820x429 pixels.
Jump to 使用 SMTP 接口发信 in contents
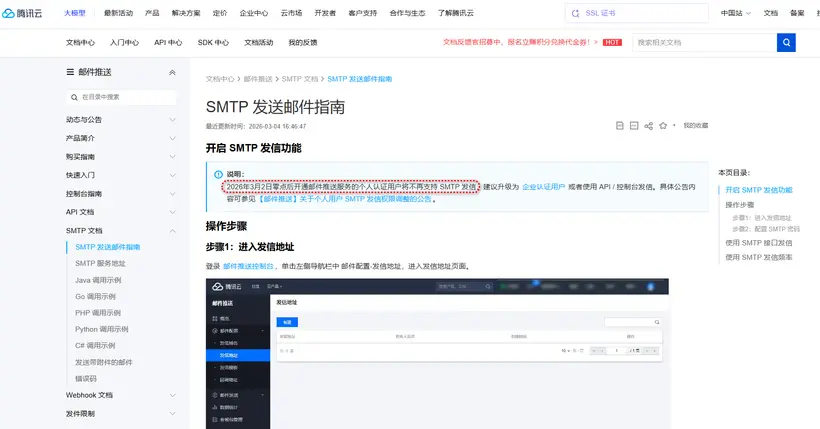tap(759, 243)
